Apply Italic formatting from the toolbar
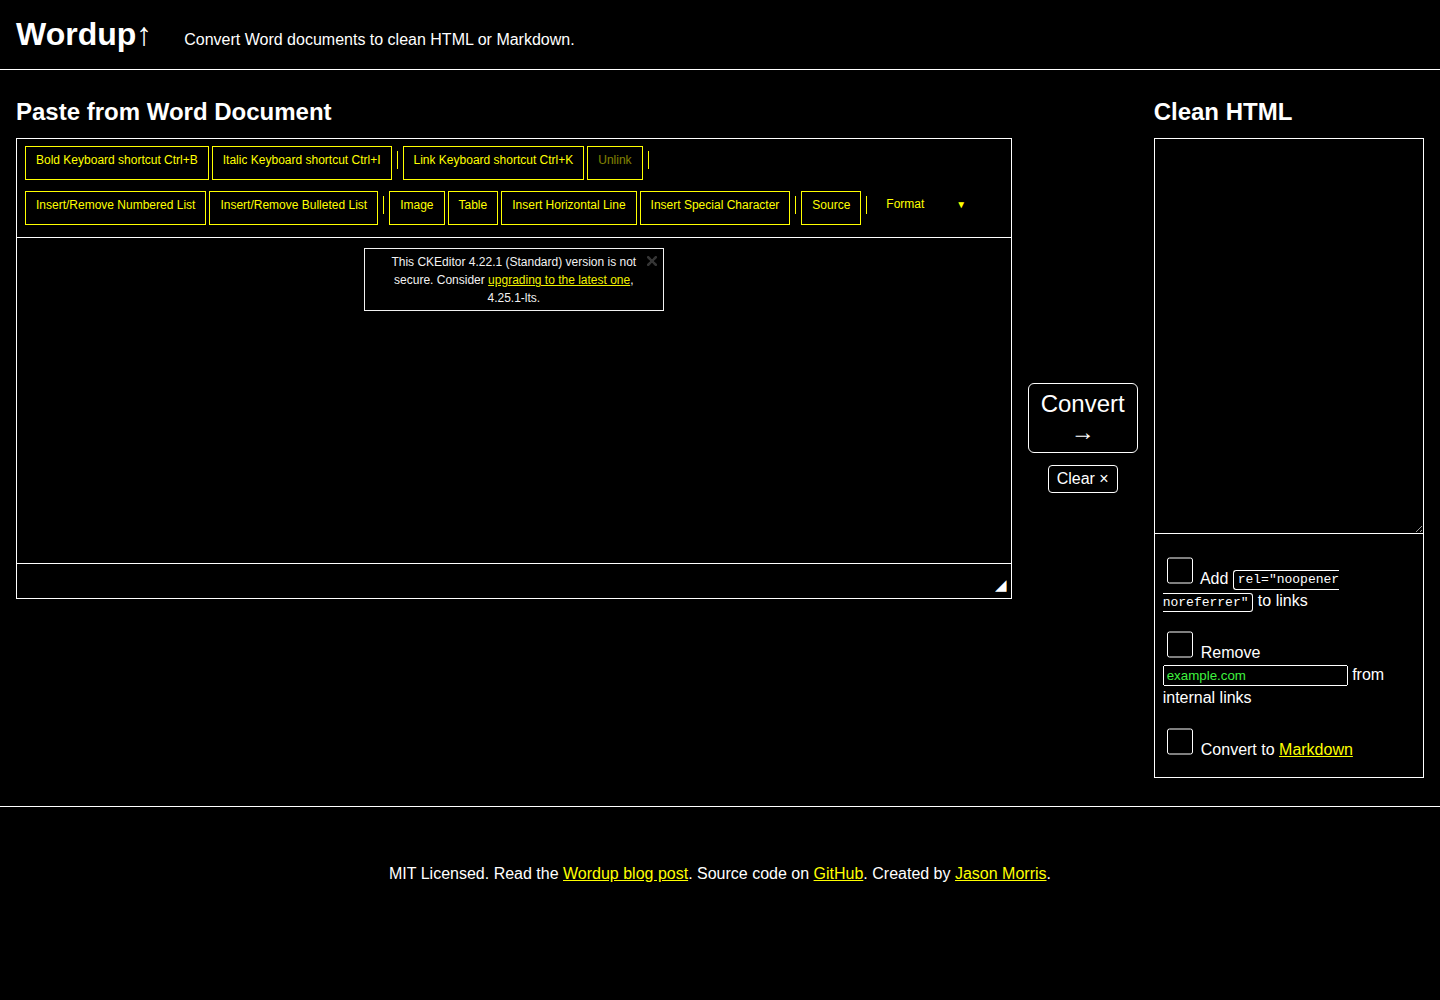Screen dimensions: 1440x1000 (x=301, y=161)
